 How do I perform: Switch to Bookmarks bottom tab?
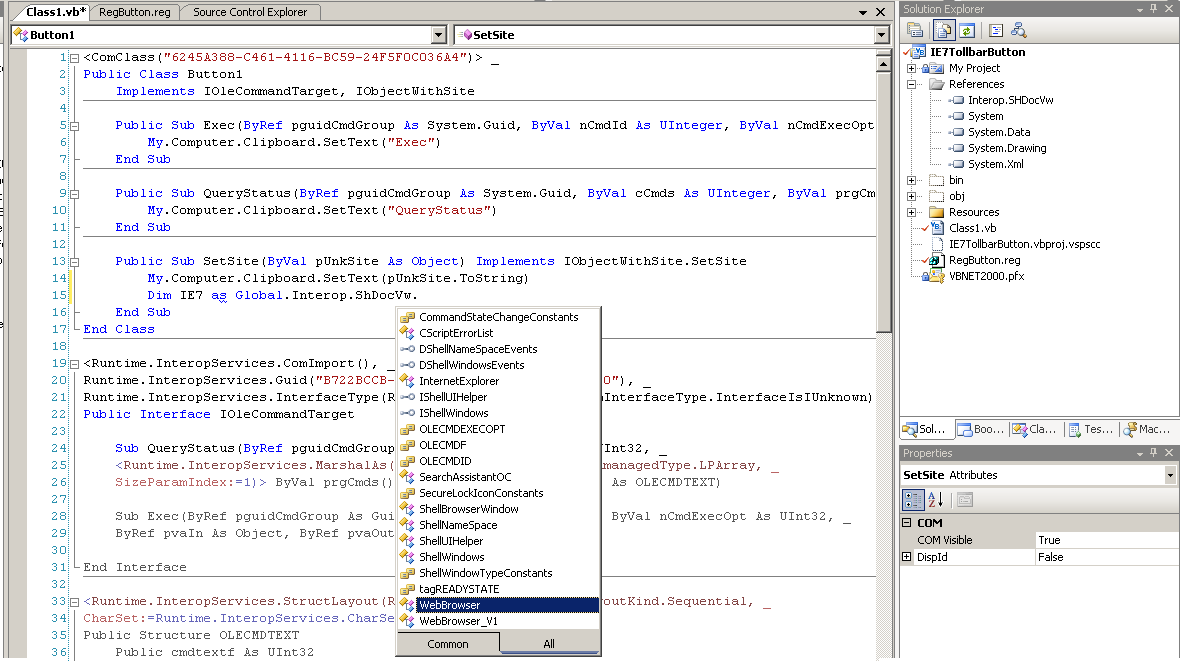pyautogui.click(x=981, y=429)
